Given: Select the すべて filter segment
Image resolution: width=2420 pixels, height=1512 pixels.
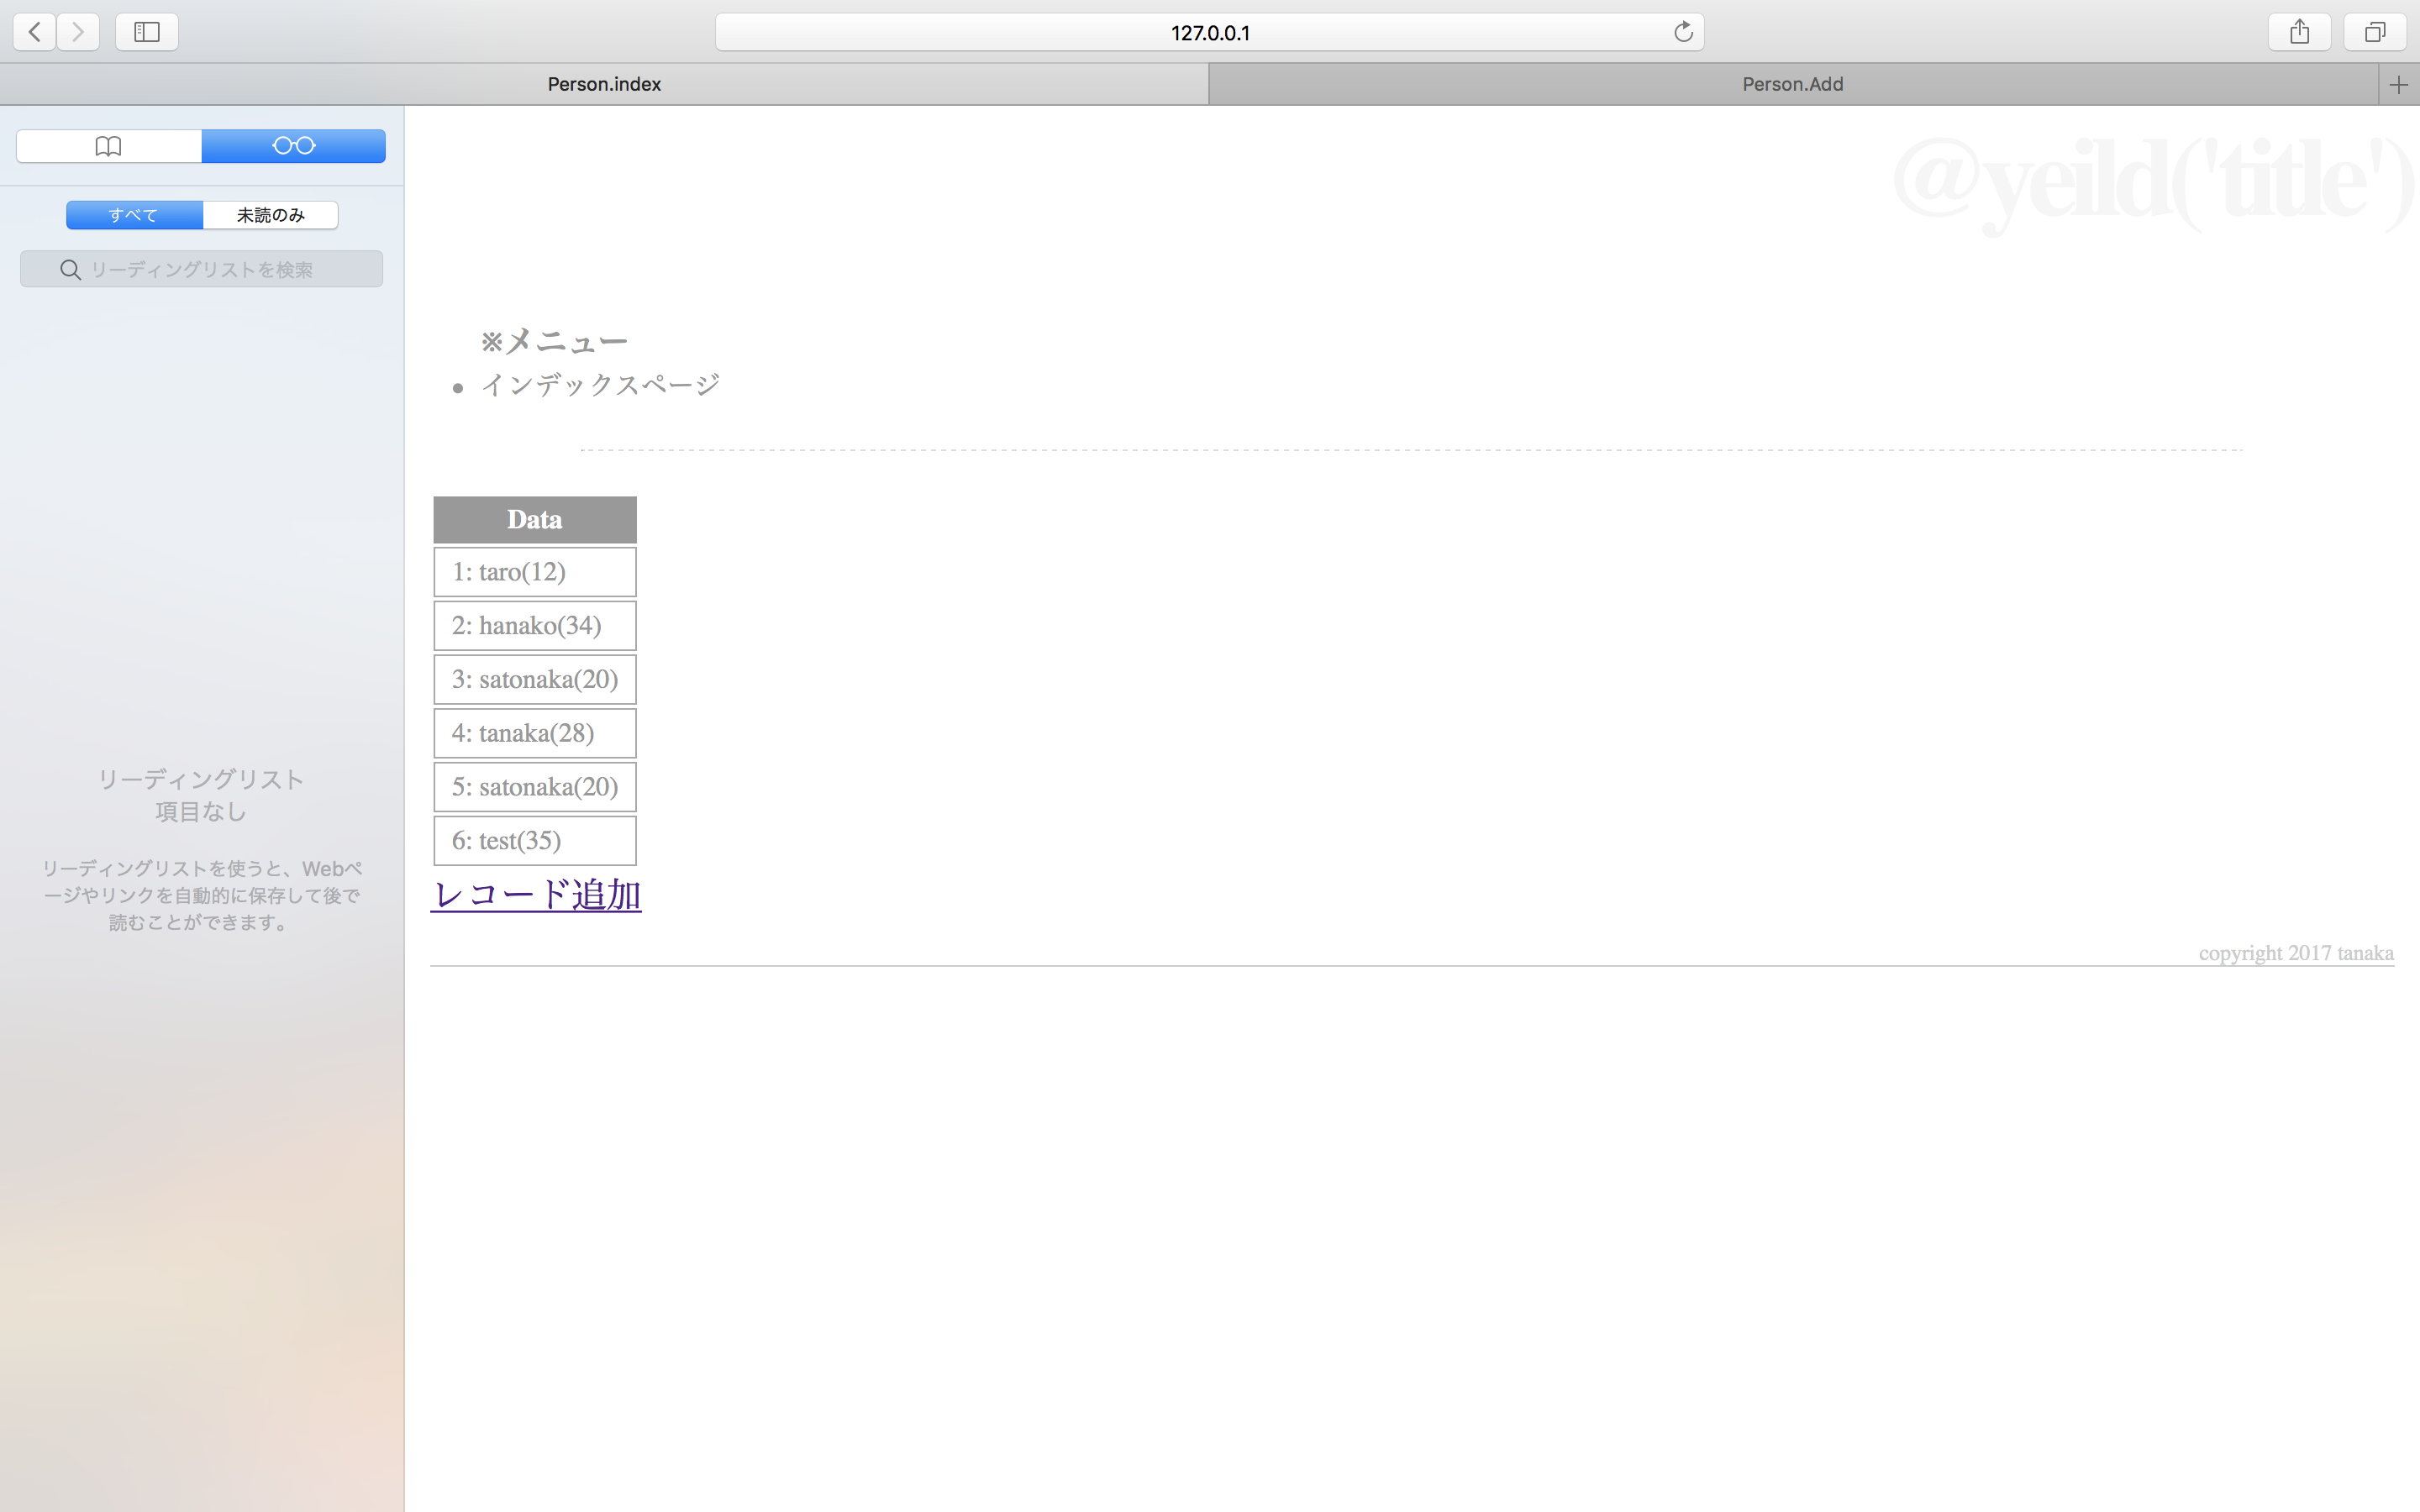Looking at the screenshot, I should 134,215.
